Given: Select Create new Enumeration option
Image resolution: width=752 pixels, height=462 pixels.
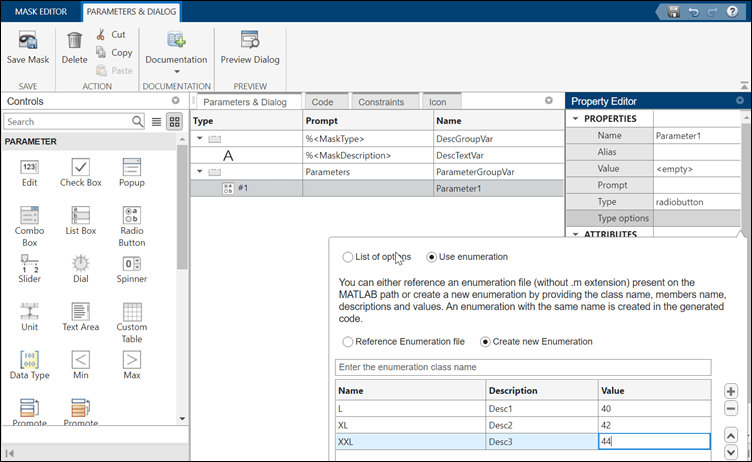Looking at the screenshot, I should coord(485,342).
